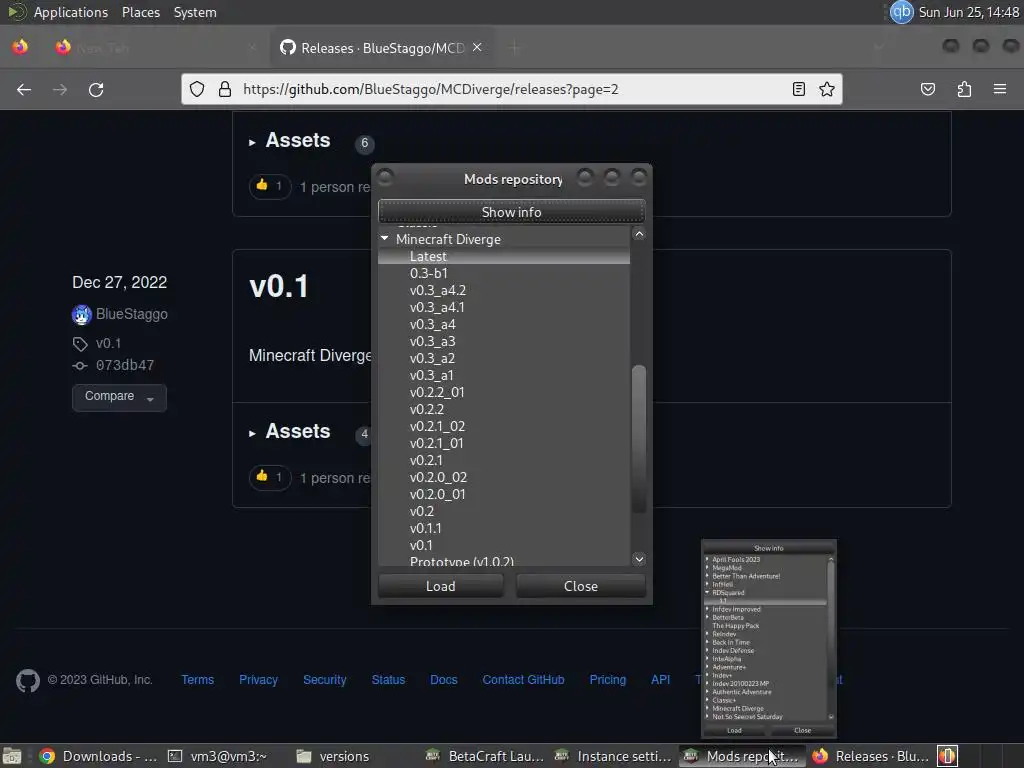Reload the GitHub releases page
Viewport: 1024px width, 768px height.
pyautogui.click(x=96, y=89)
